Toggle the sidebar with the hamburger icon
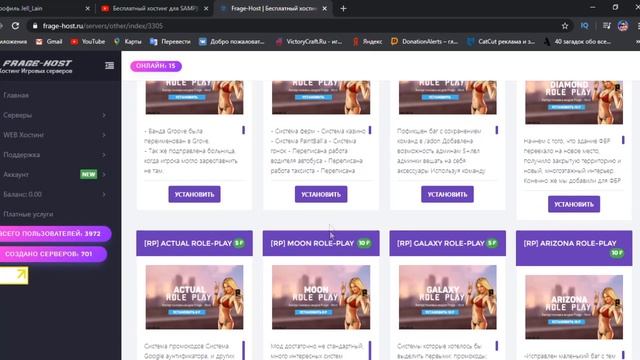This screenshot has width=640, height=360. tap(109, 65)
